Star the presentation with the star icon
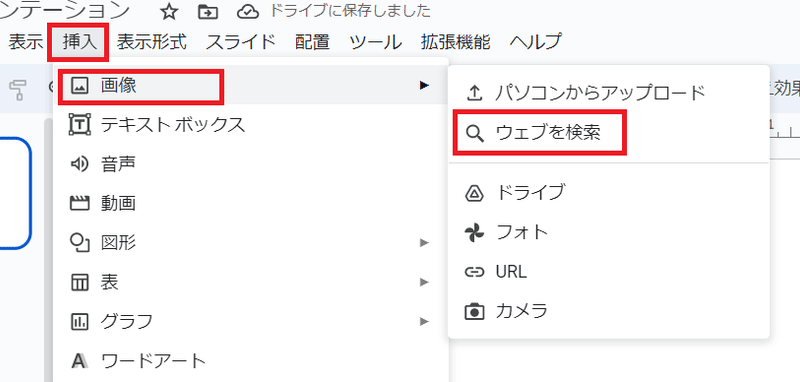The image size is (800, 382). (169, 12)
